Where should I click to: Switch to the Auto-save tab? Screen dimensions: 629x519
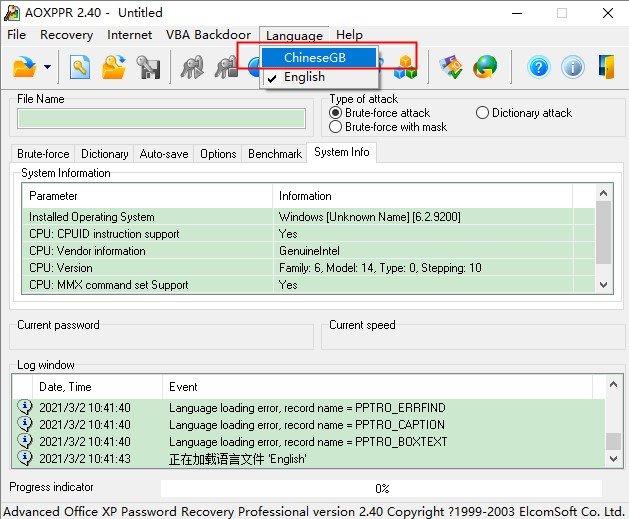coord(164,154)
